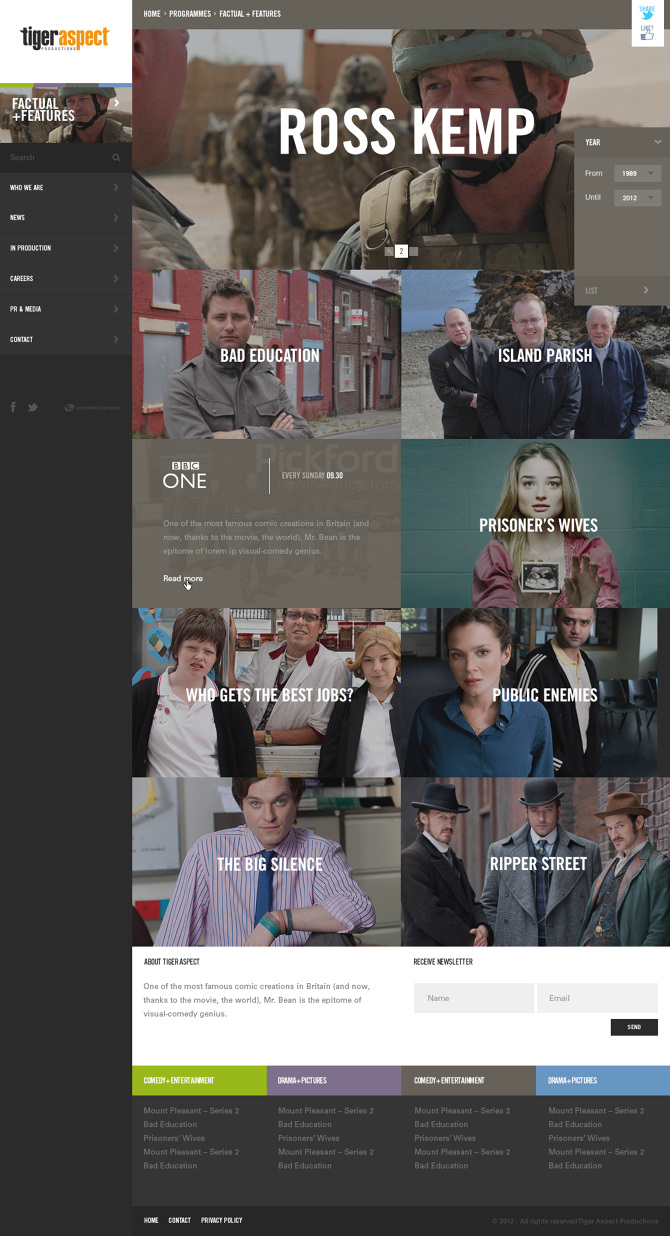Click the search magnifier icon in sidebar
Viewport: 670px width, 1236px height.
click(x=116, y=158)
